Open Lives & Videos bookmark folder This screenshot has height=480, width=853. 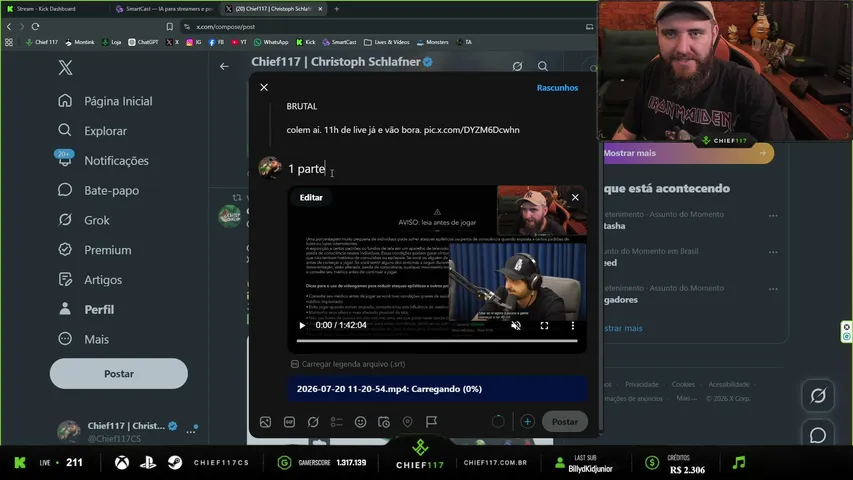387,42
